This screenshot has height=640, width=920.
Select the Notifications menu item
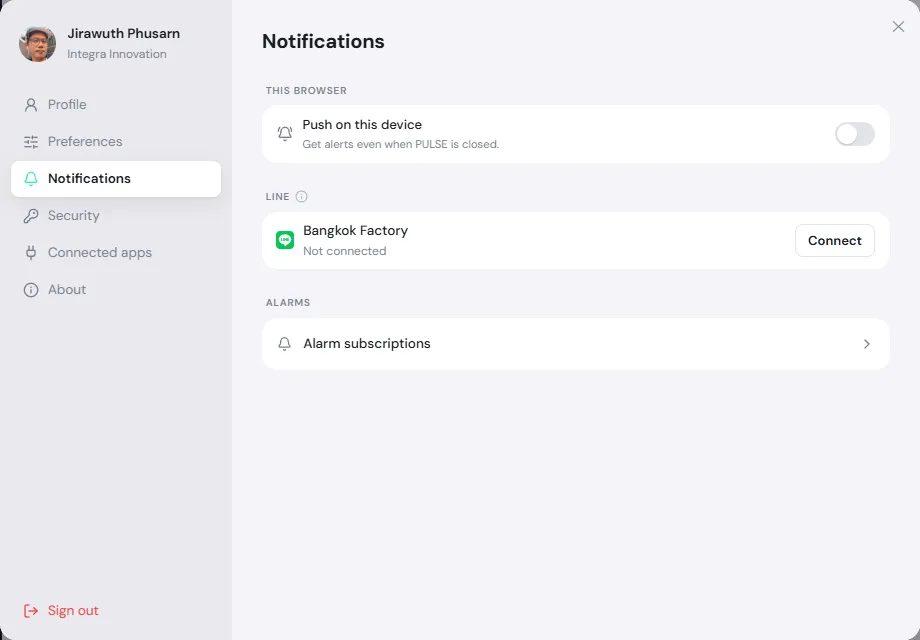point(116,179)
